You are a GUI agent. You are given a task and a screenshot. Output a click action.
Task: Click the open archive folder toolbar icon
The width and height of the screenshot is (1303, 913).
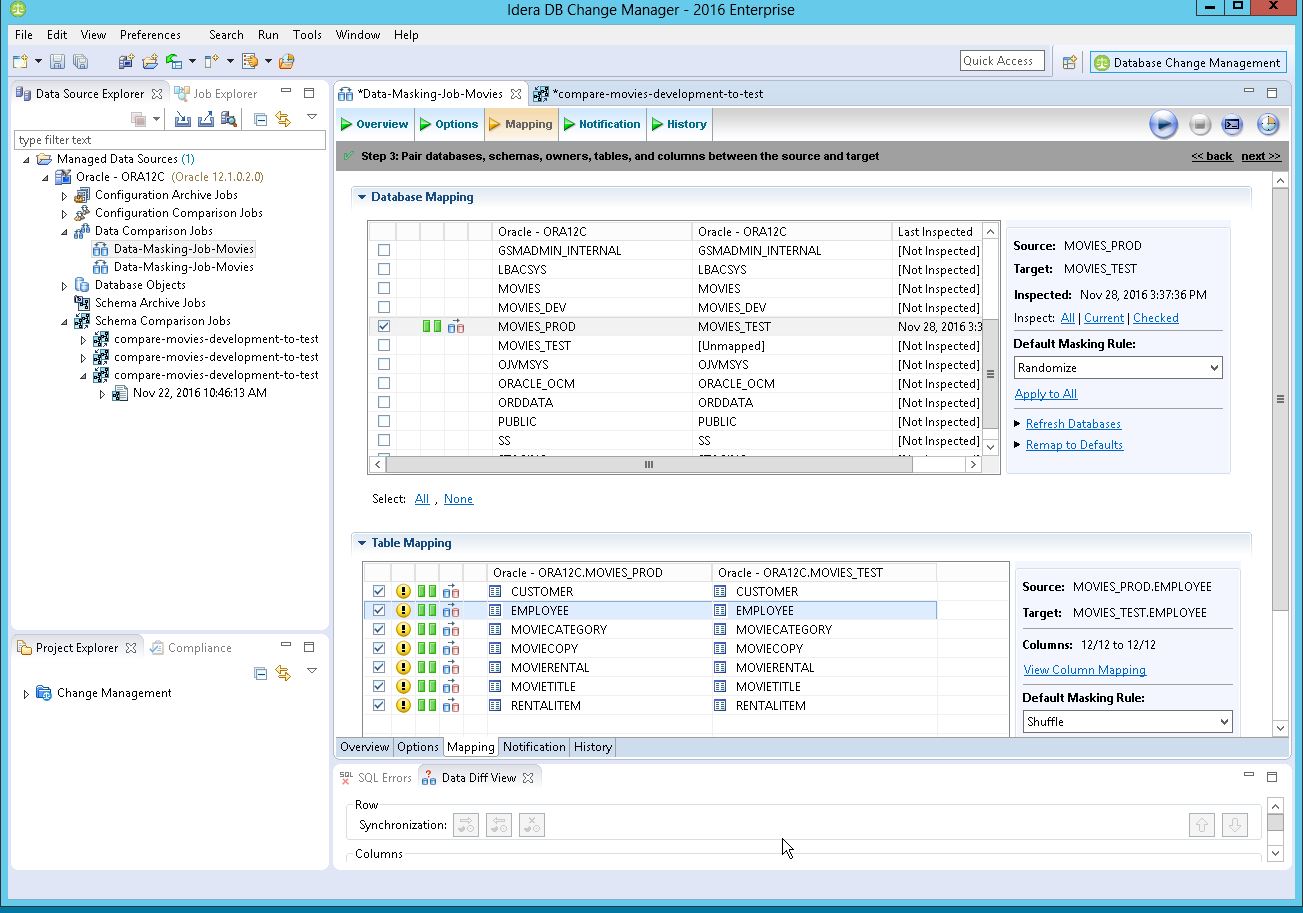click(x=286, y=62)
